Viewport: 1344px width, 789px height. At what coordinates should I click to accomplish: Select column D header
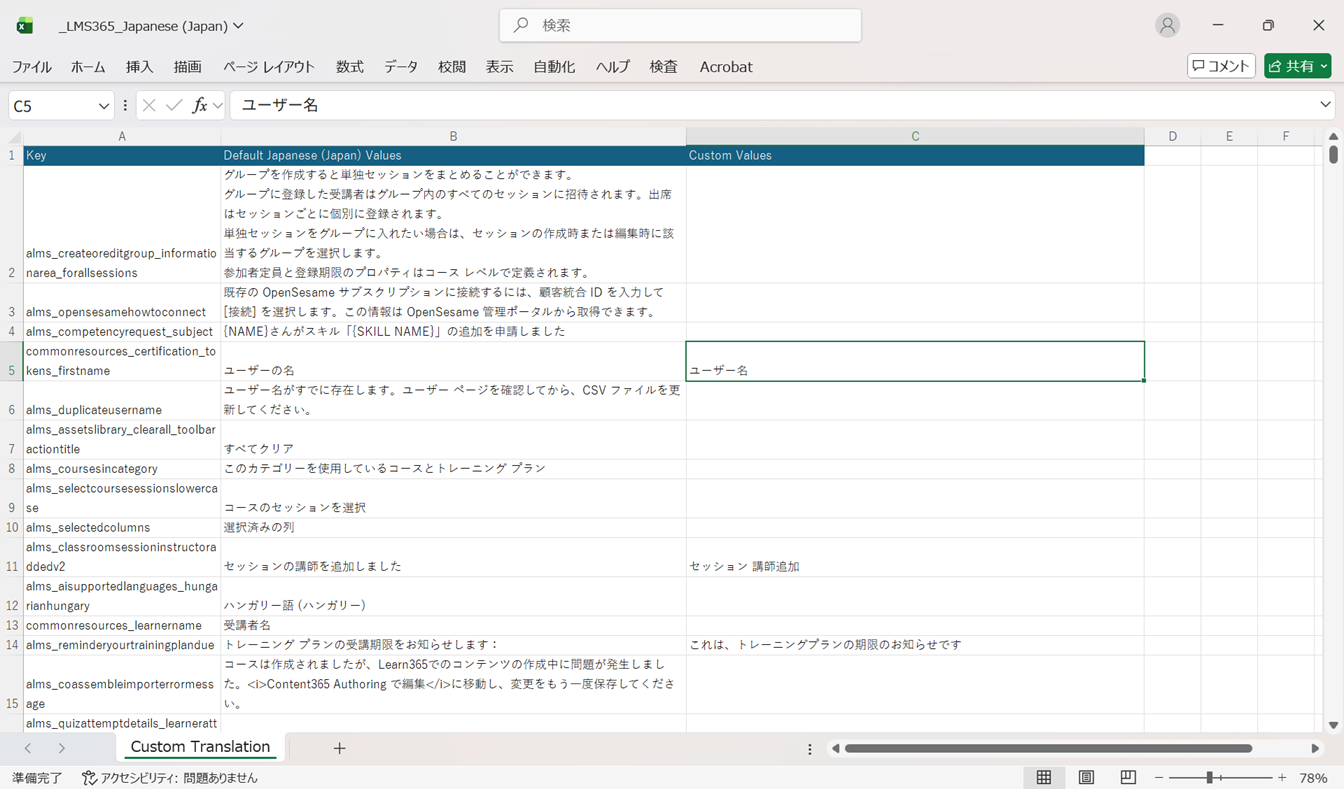pos(1172,136)
